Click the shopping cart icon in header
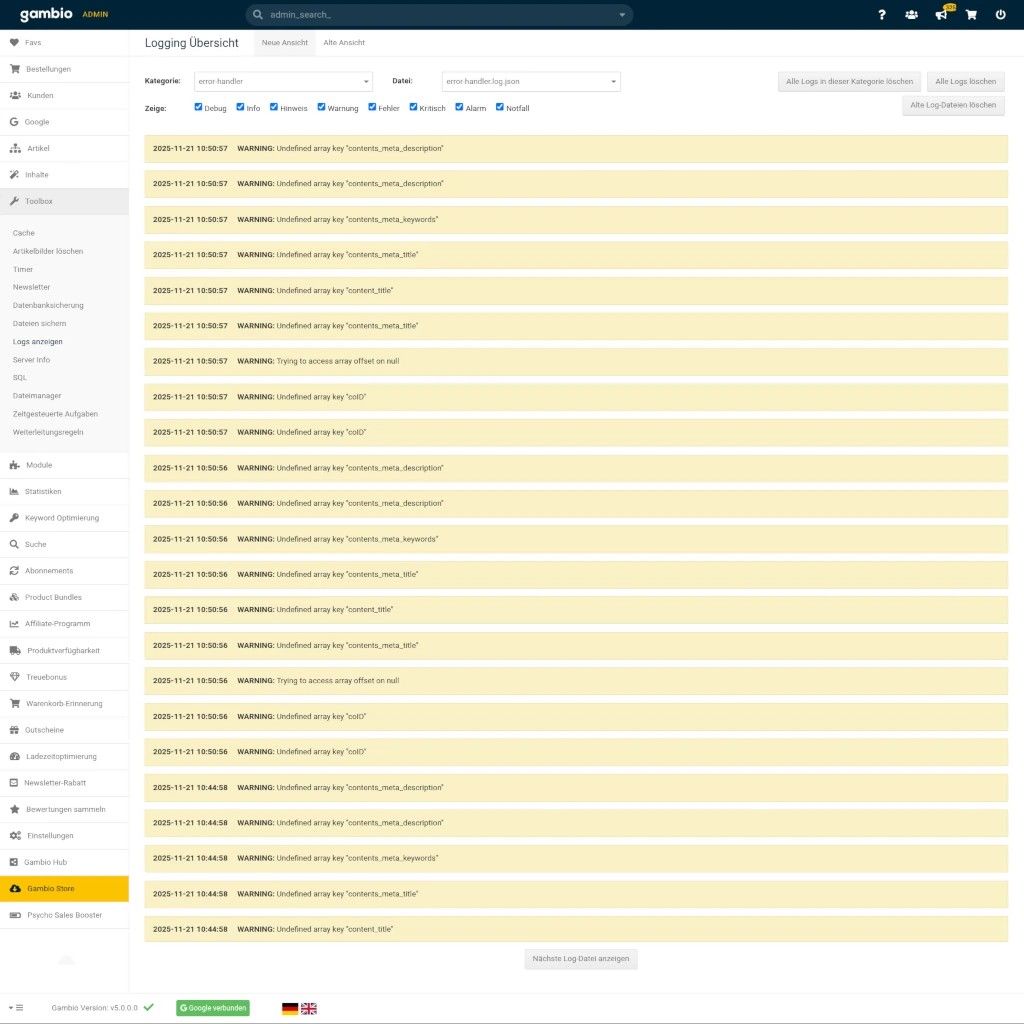1024x1024 pixels. (x=970, y=15)
